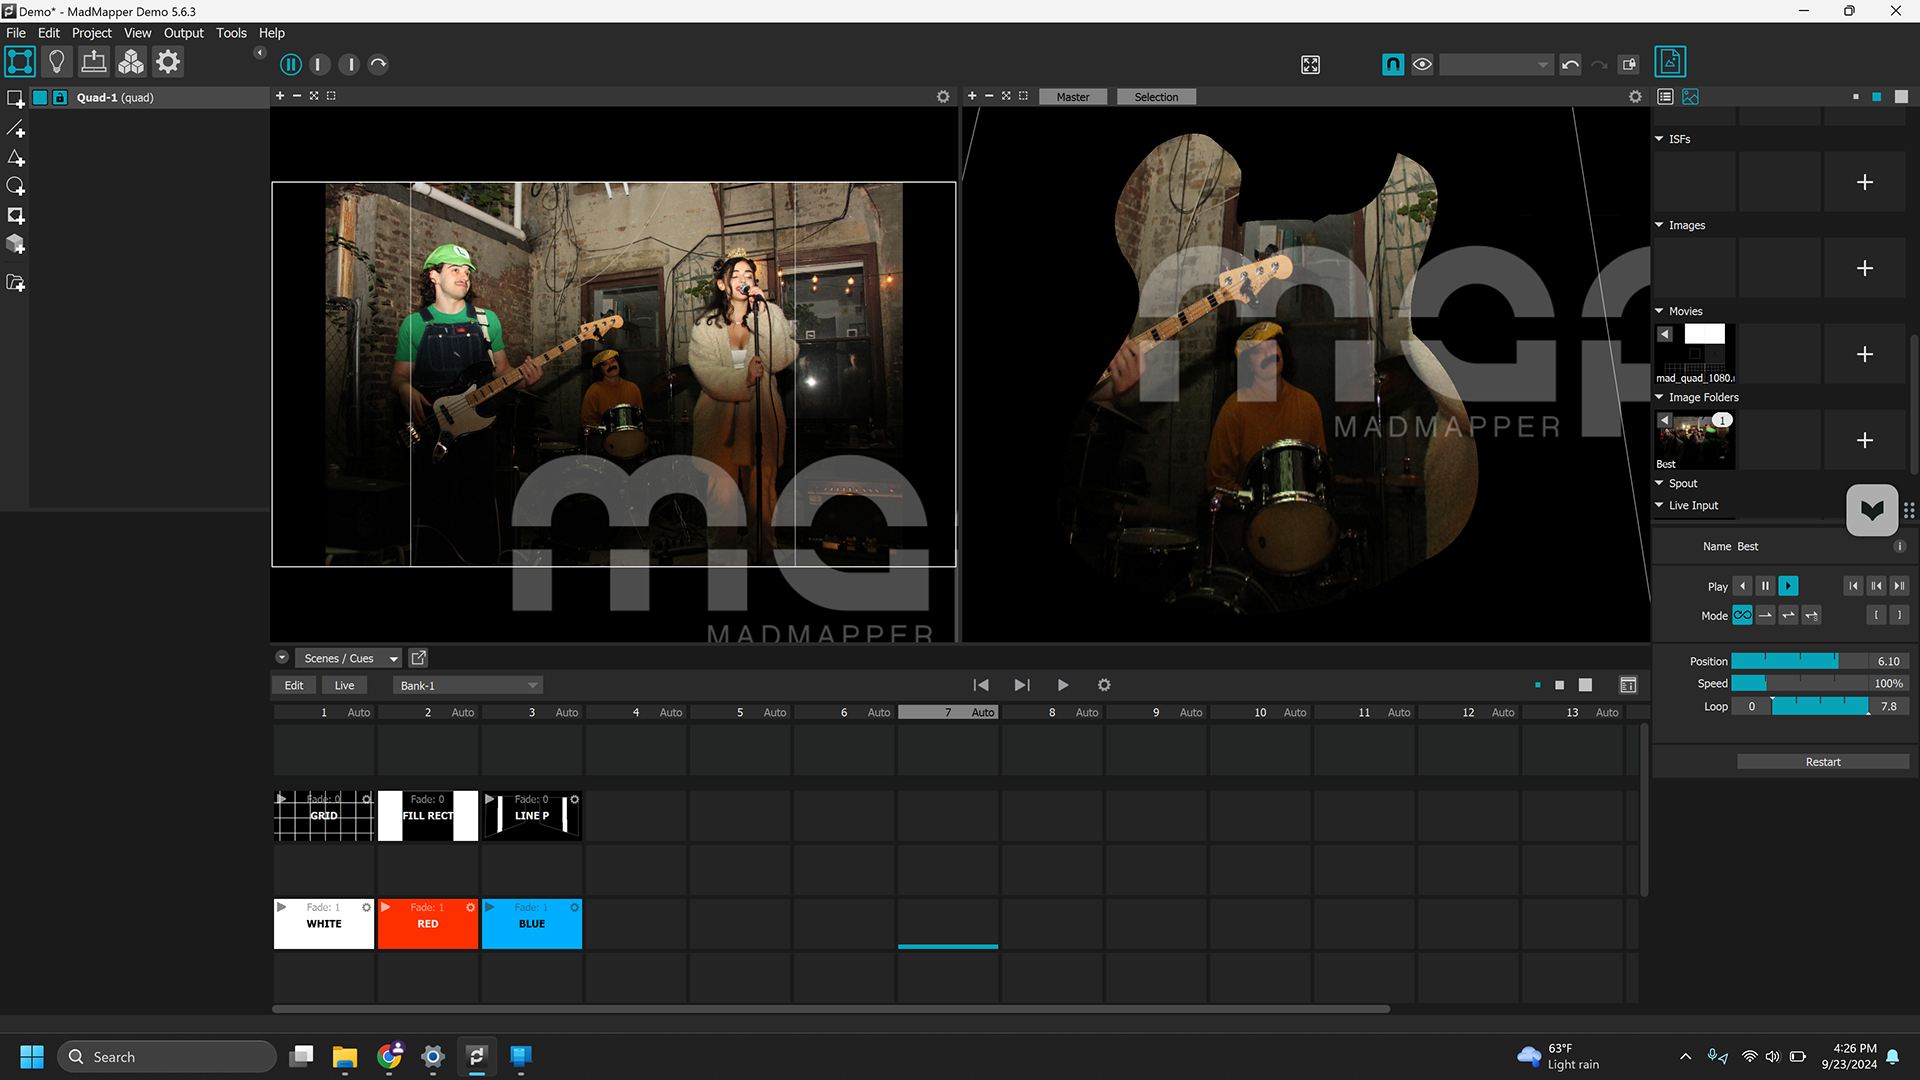Open the Bank-1 dropdown
This screenshot has width=1920, height=1080.
coord(467,685)
